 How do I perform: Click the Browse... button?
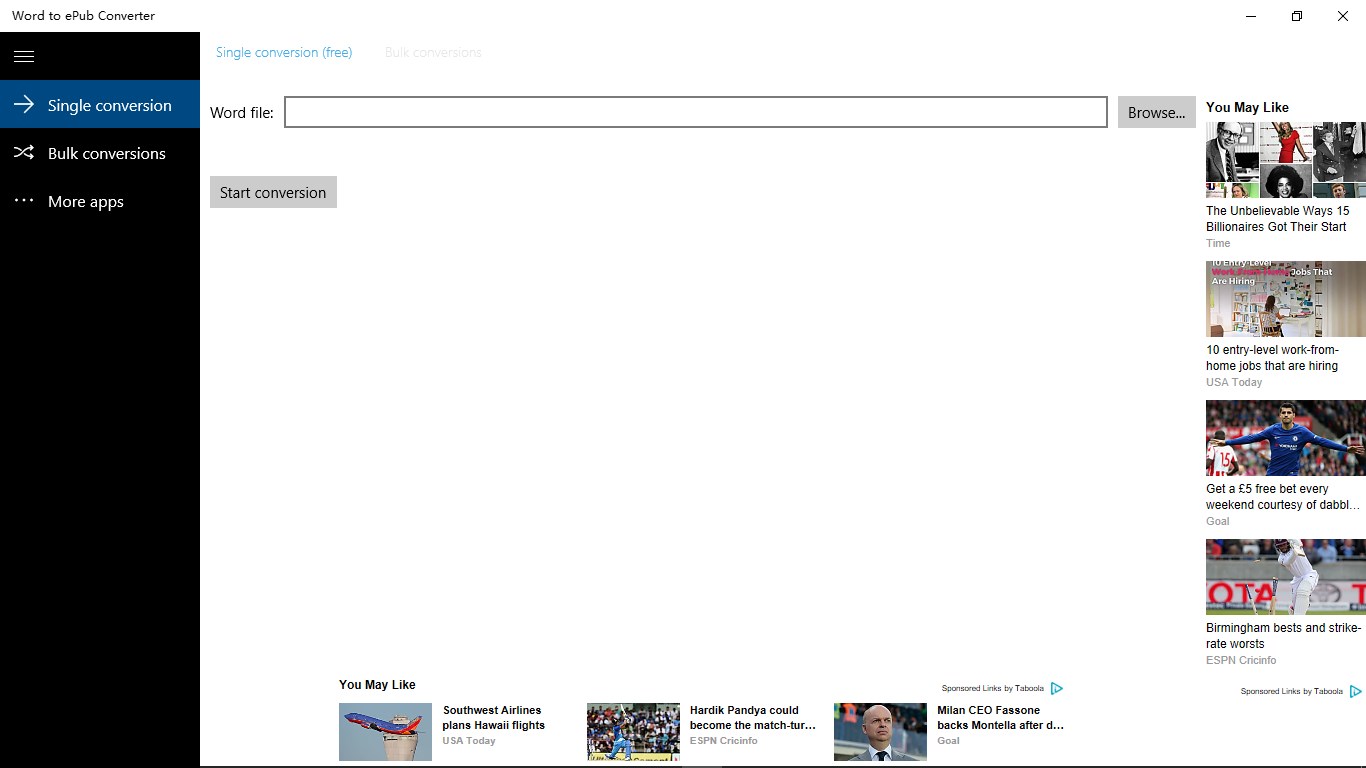point(1157,112)
